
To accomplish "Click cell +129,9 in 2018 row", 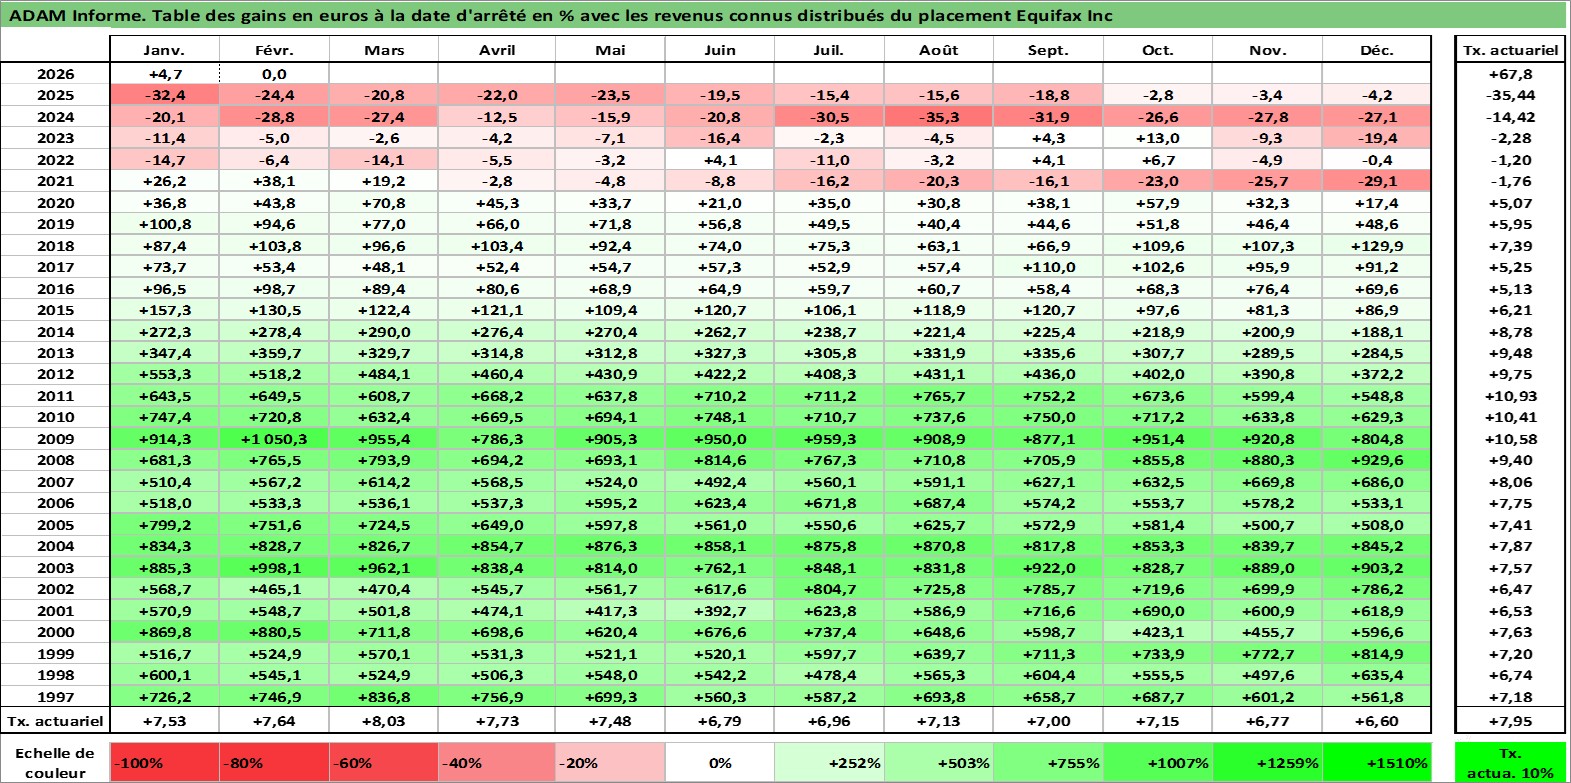I will pos(1376,246).
